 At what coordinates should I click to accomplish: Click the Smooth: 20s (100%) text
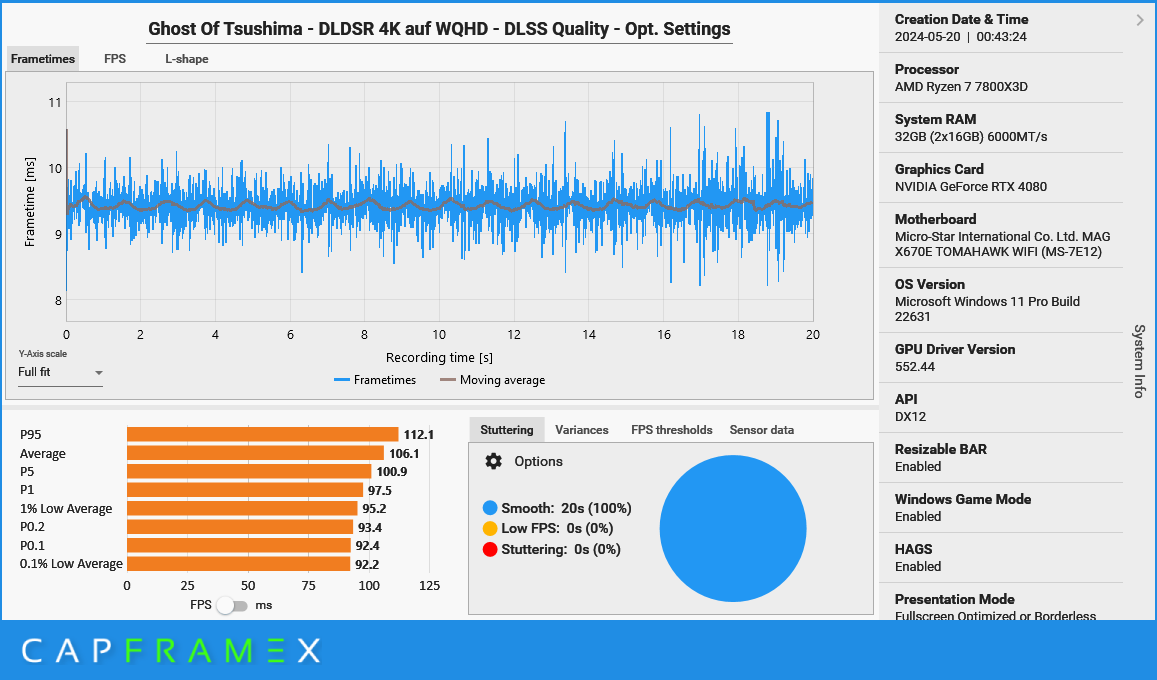pyautogui.click(x=566, y=508)
